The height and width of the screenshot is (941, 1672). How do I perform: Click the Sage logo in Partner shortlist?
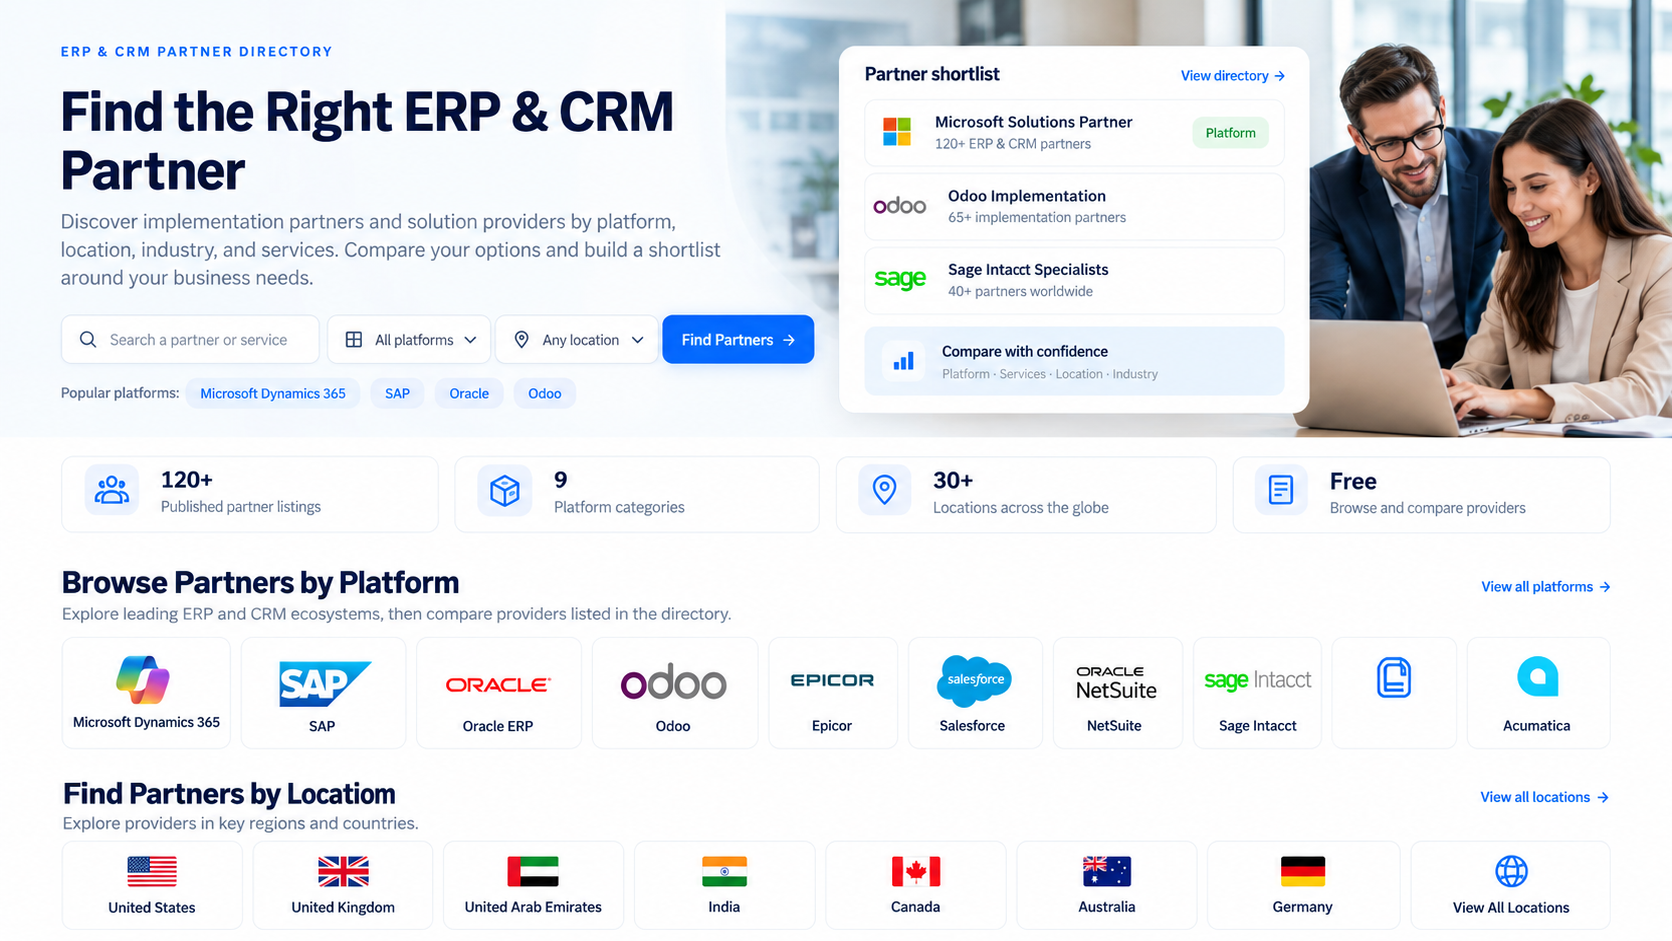[900, 280]
